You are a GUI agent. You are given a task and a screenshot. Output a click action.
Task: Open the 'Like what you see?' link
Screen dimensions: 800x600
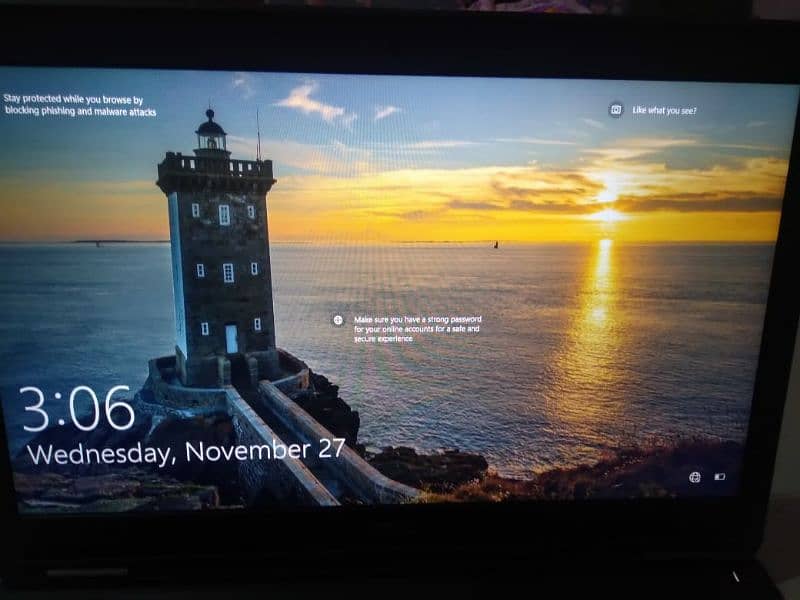664,110
